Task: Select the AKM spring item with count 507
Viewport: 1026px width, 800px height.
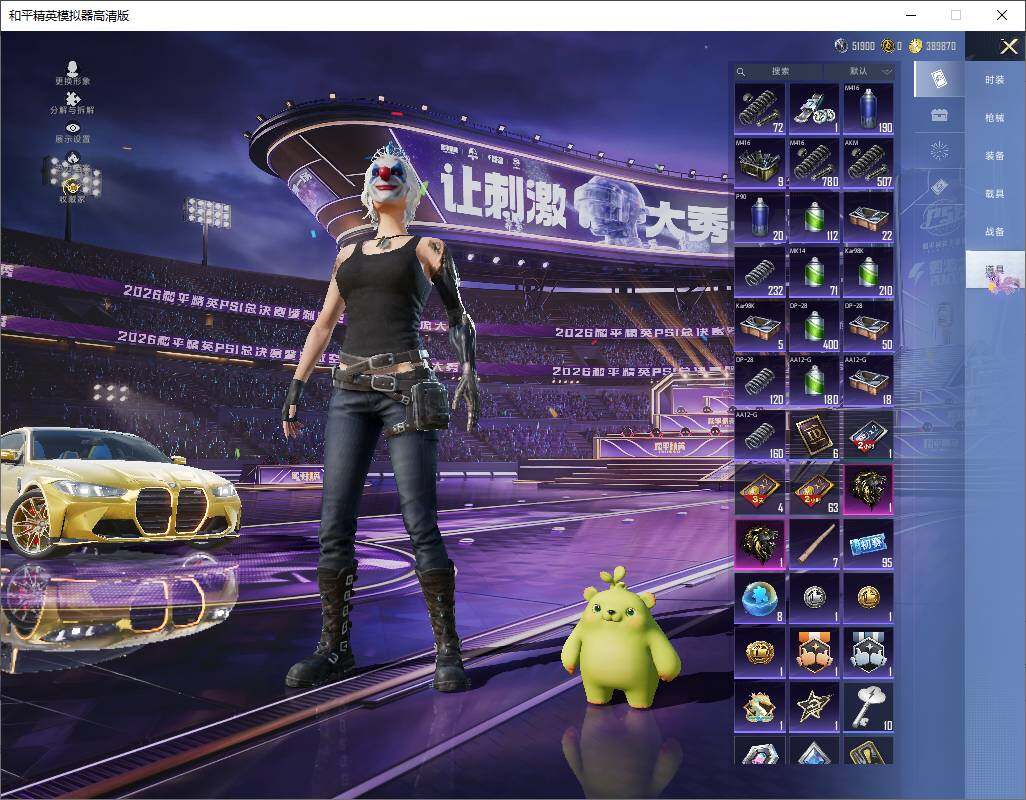Action: coord(868,163)
